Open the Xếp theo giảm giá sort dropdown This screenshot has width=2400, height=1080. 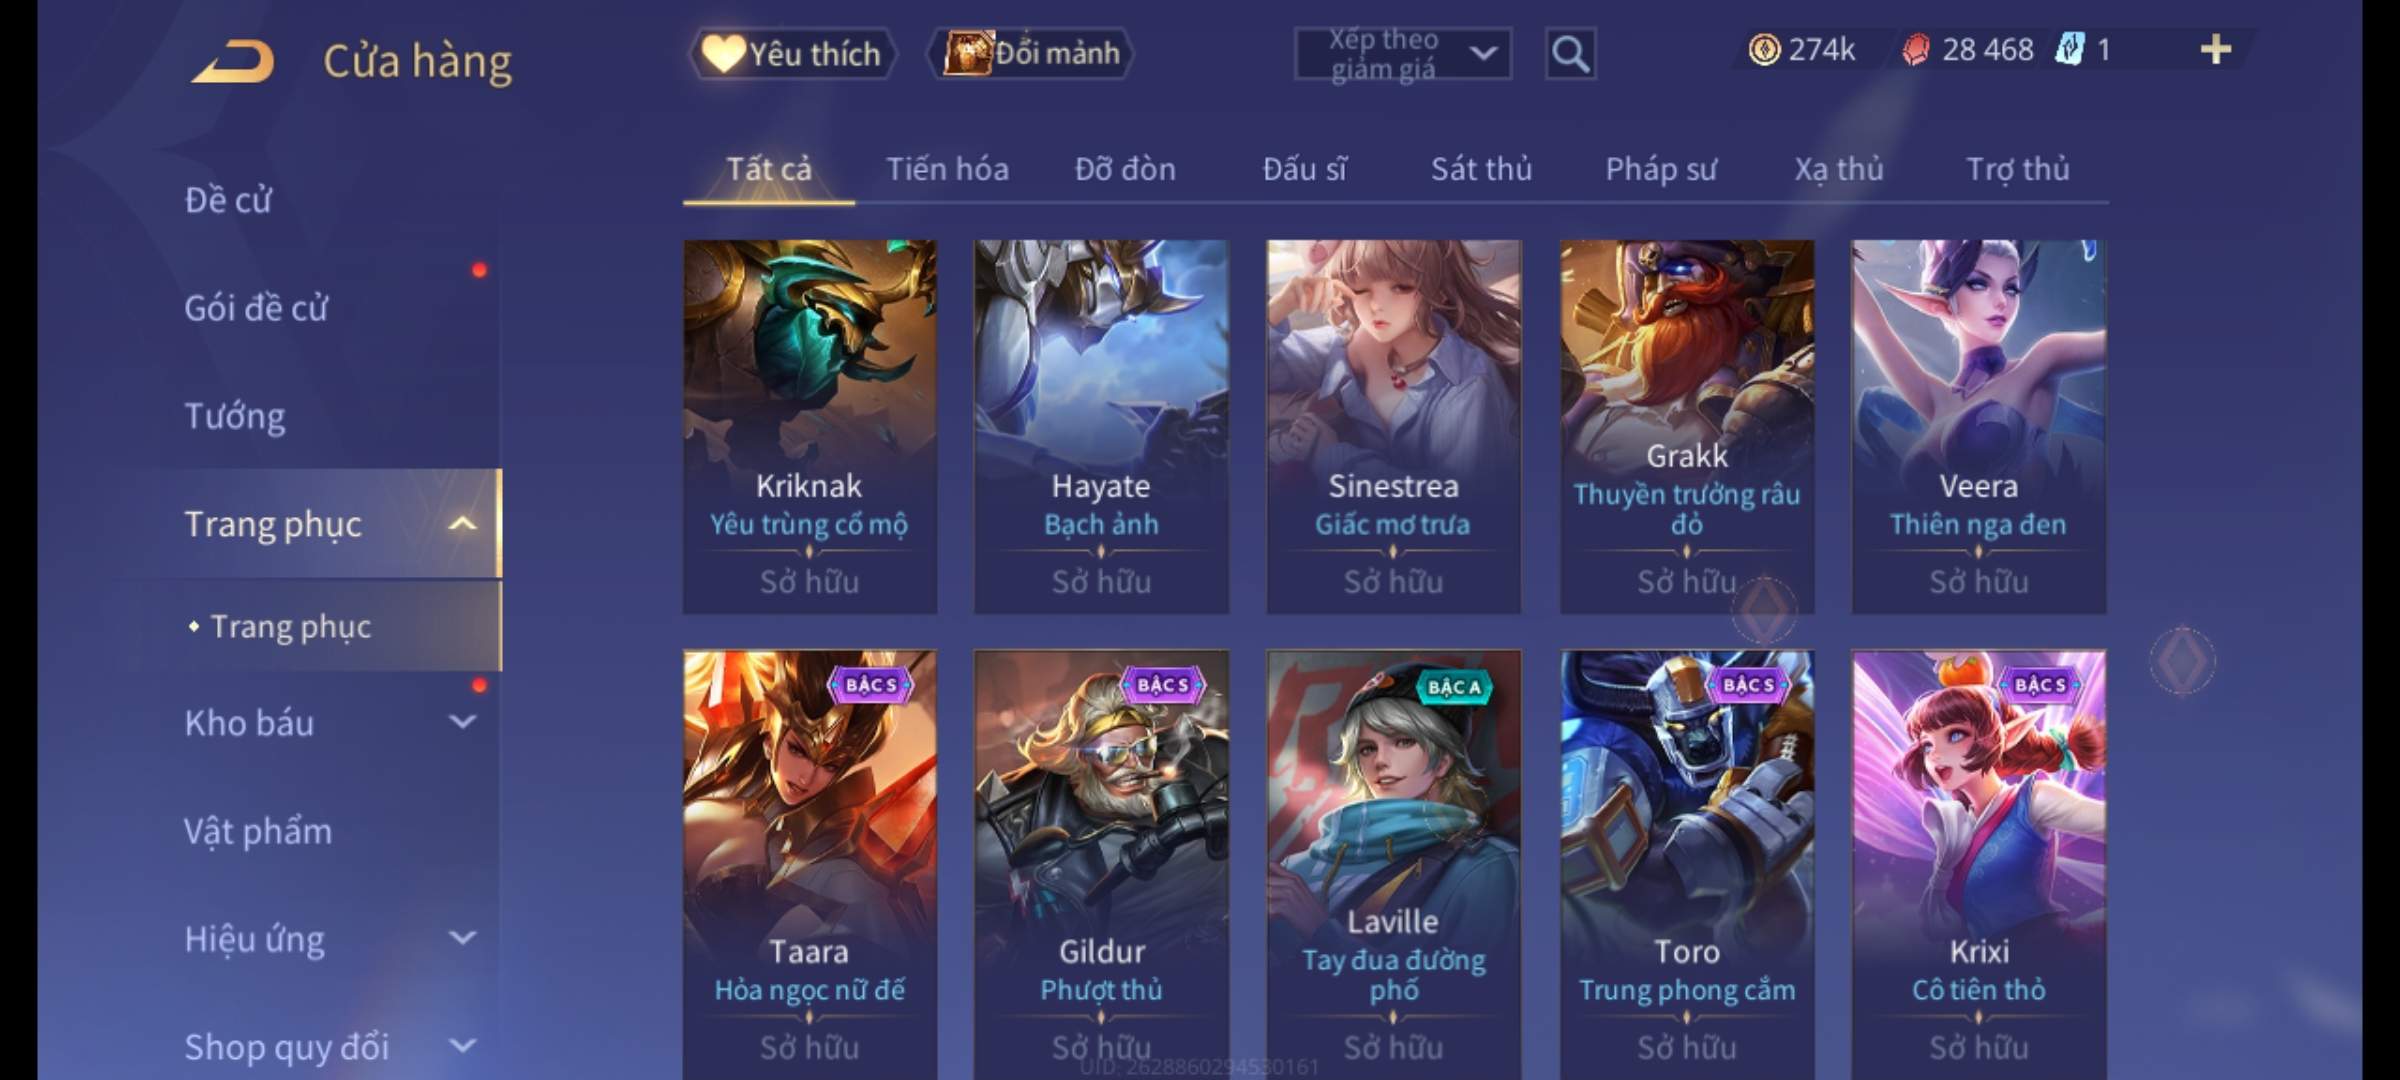[1402, 54]
